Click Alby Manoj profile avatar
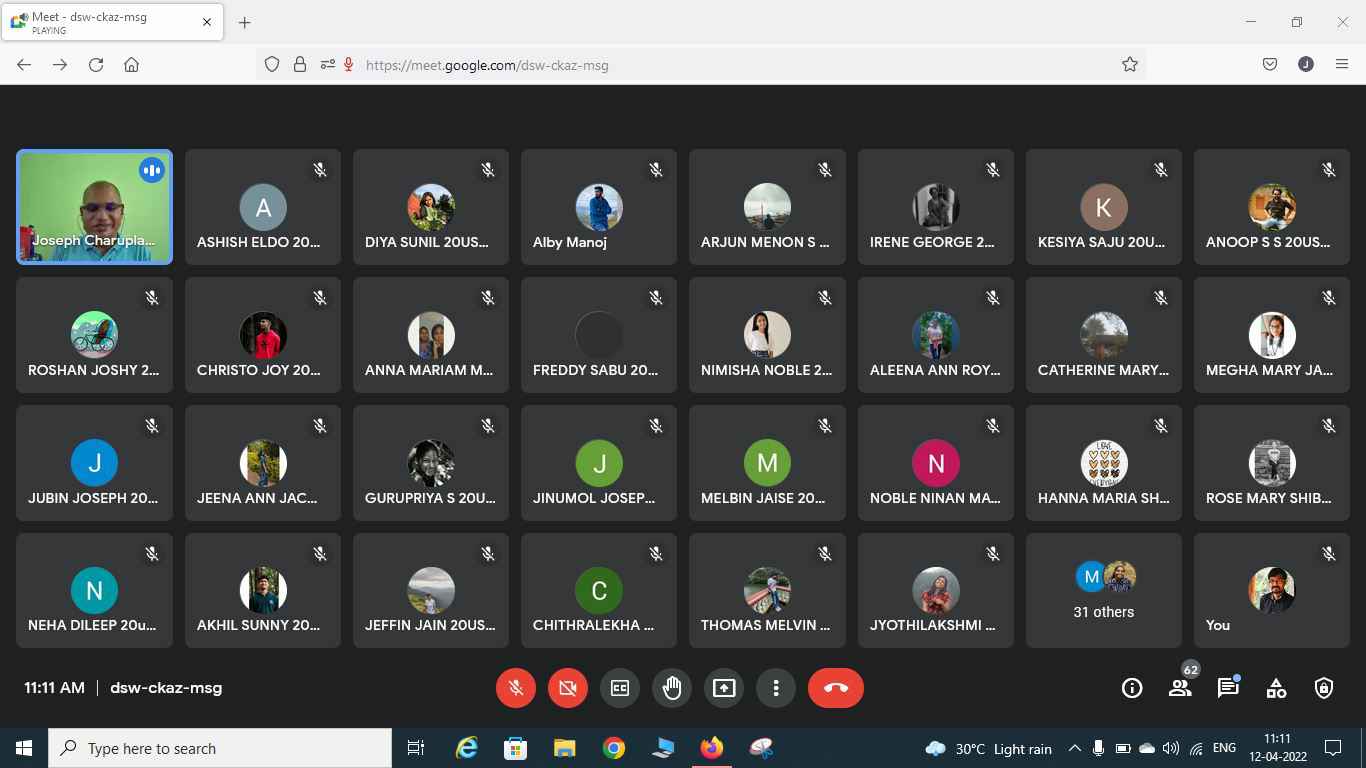The width and height of the screenshot is (1366, 768). (x=599, y=208)
